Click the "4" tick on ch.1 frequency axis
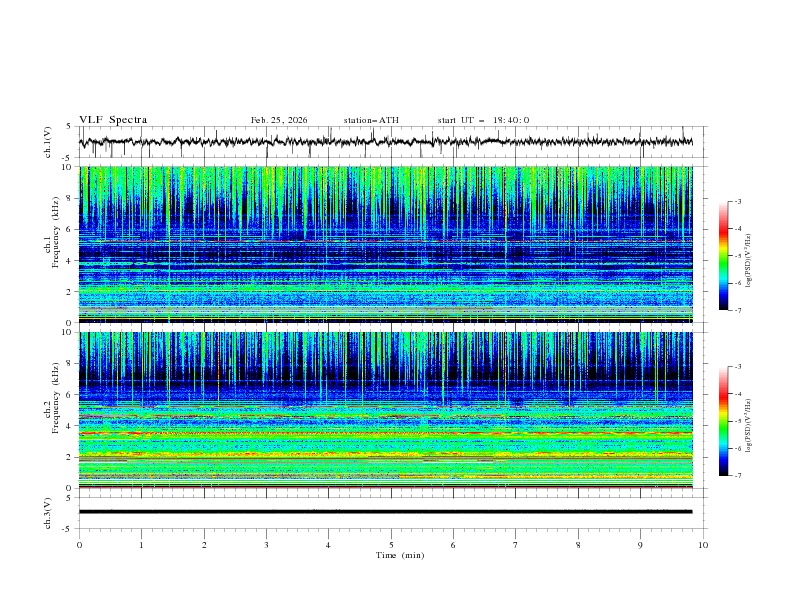Screen dimensions: 792x612 click(x=70, y=261)
